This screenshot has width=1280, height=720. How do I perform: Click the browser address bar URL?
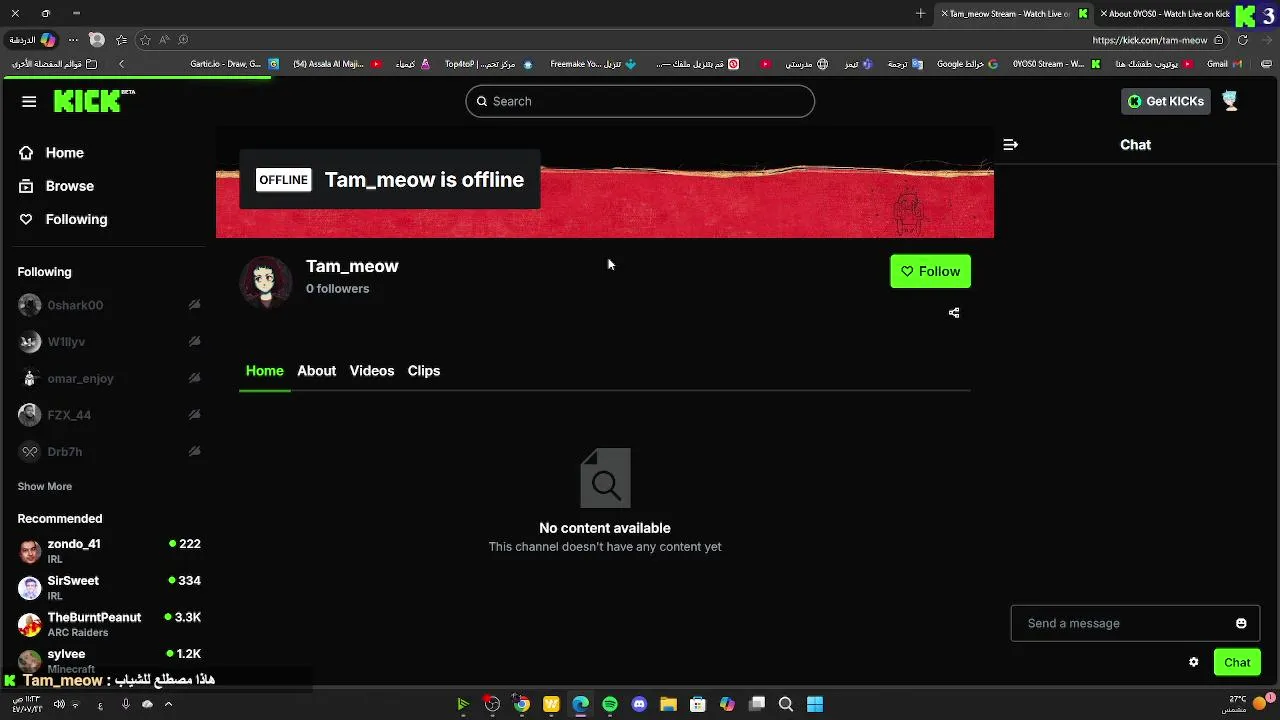click(x=1150, y=40)
